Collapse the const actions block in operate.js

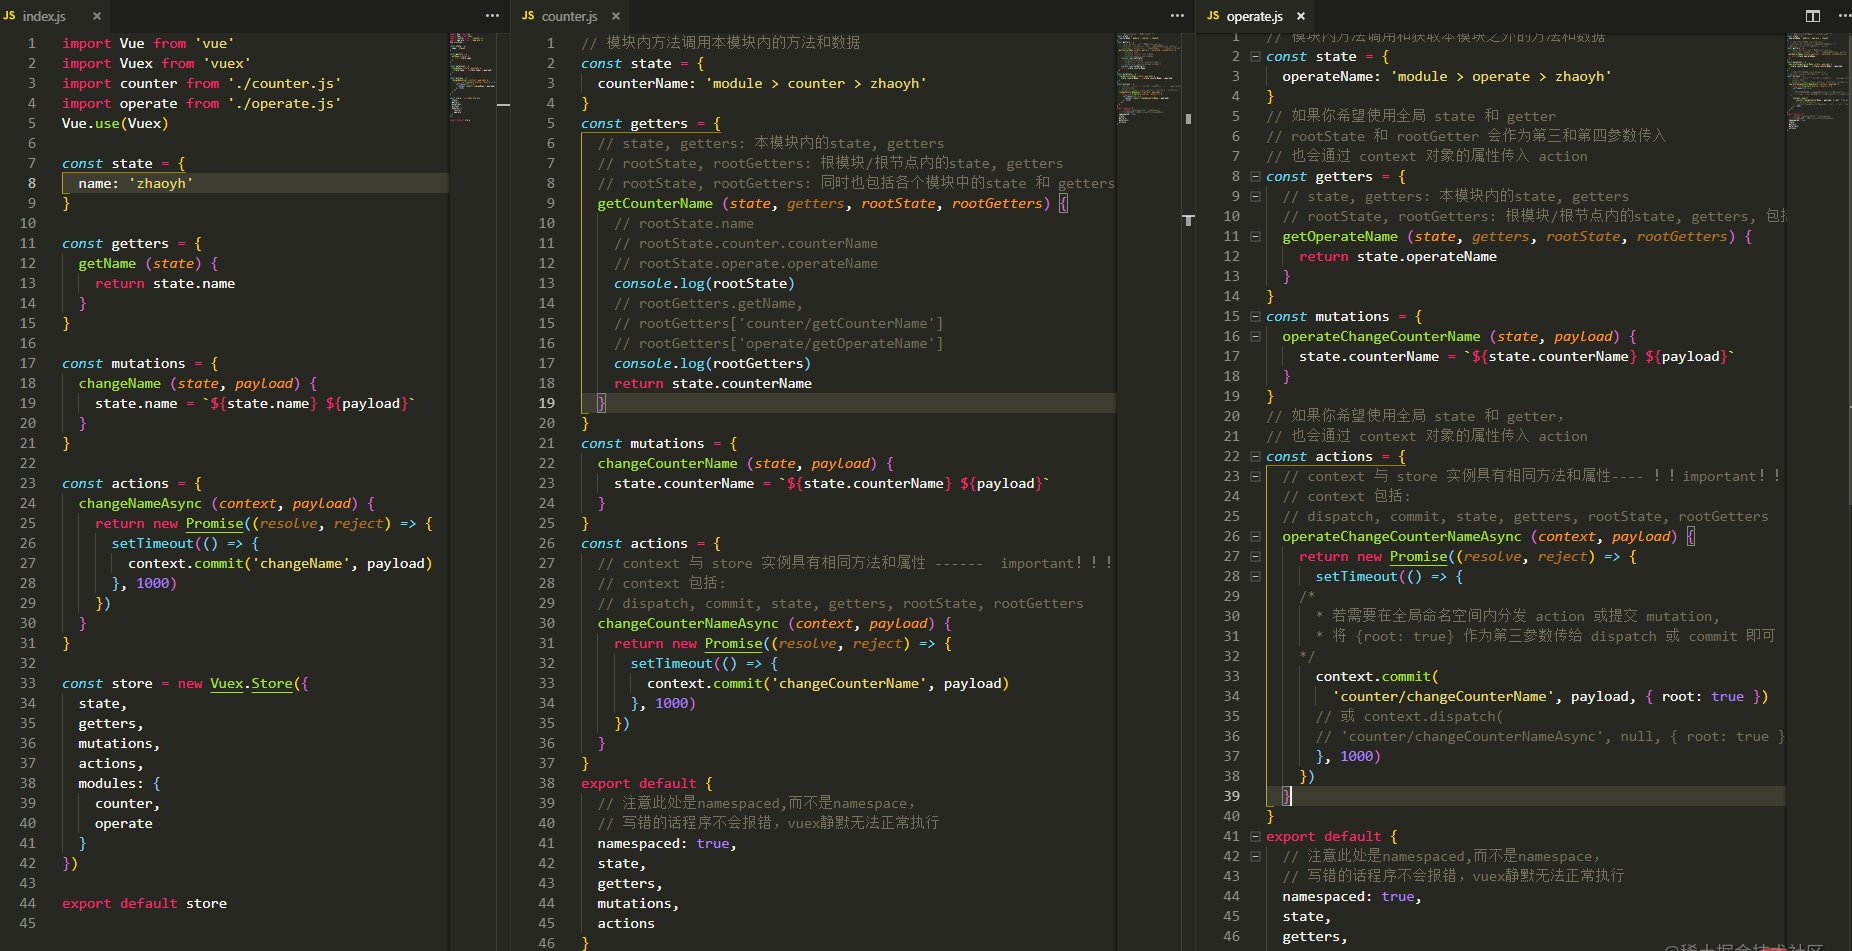tap(1255, 457)
